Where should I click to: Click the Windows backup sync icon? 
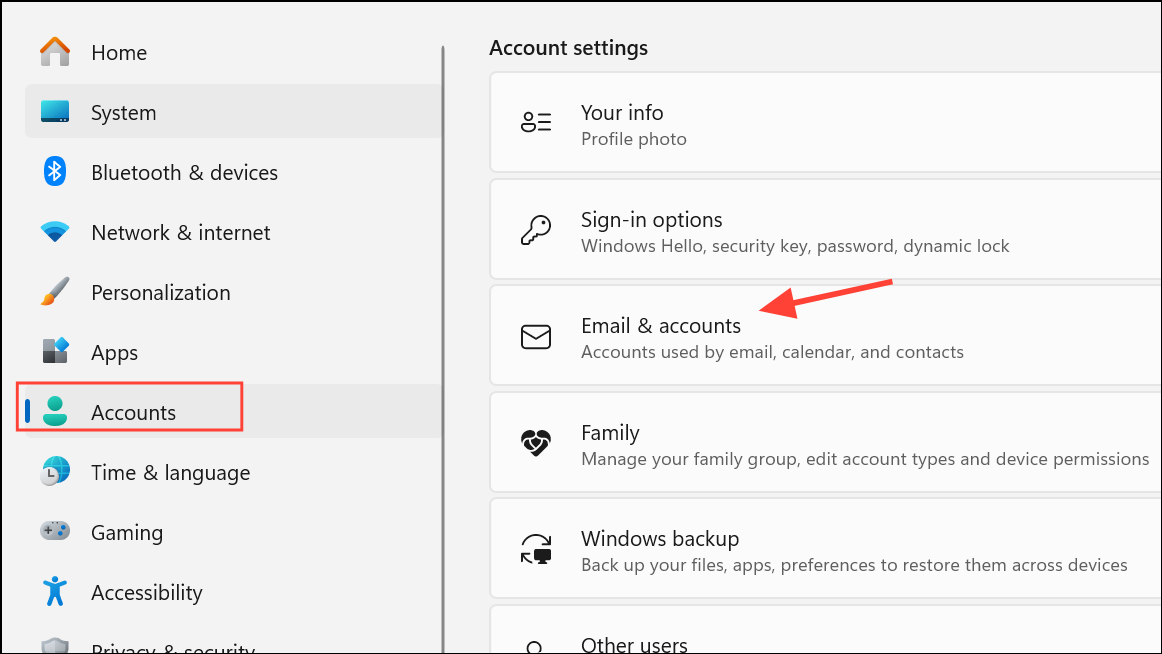click(x=536, y=550)
